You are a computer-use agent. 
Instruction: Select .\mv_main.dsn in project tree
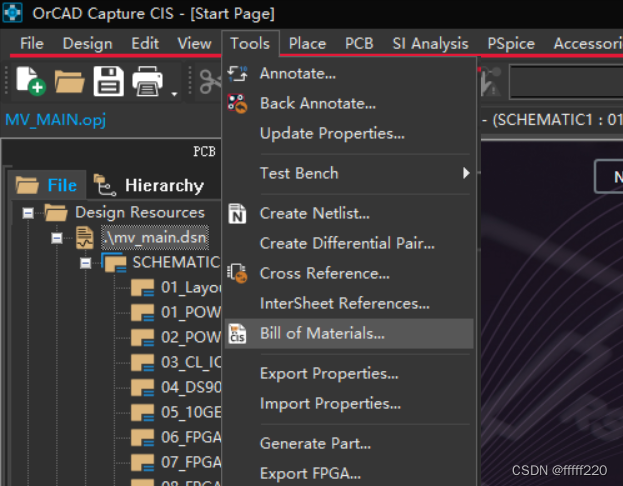pos(155,238)
